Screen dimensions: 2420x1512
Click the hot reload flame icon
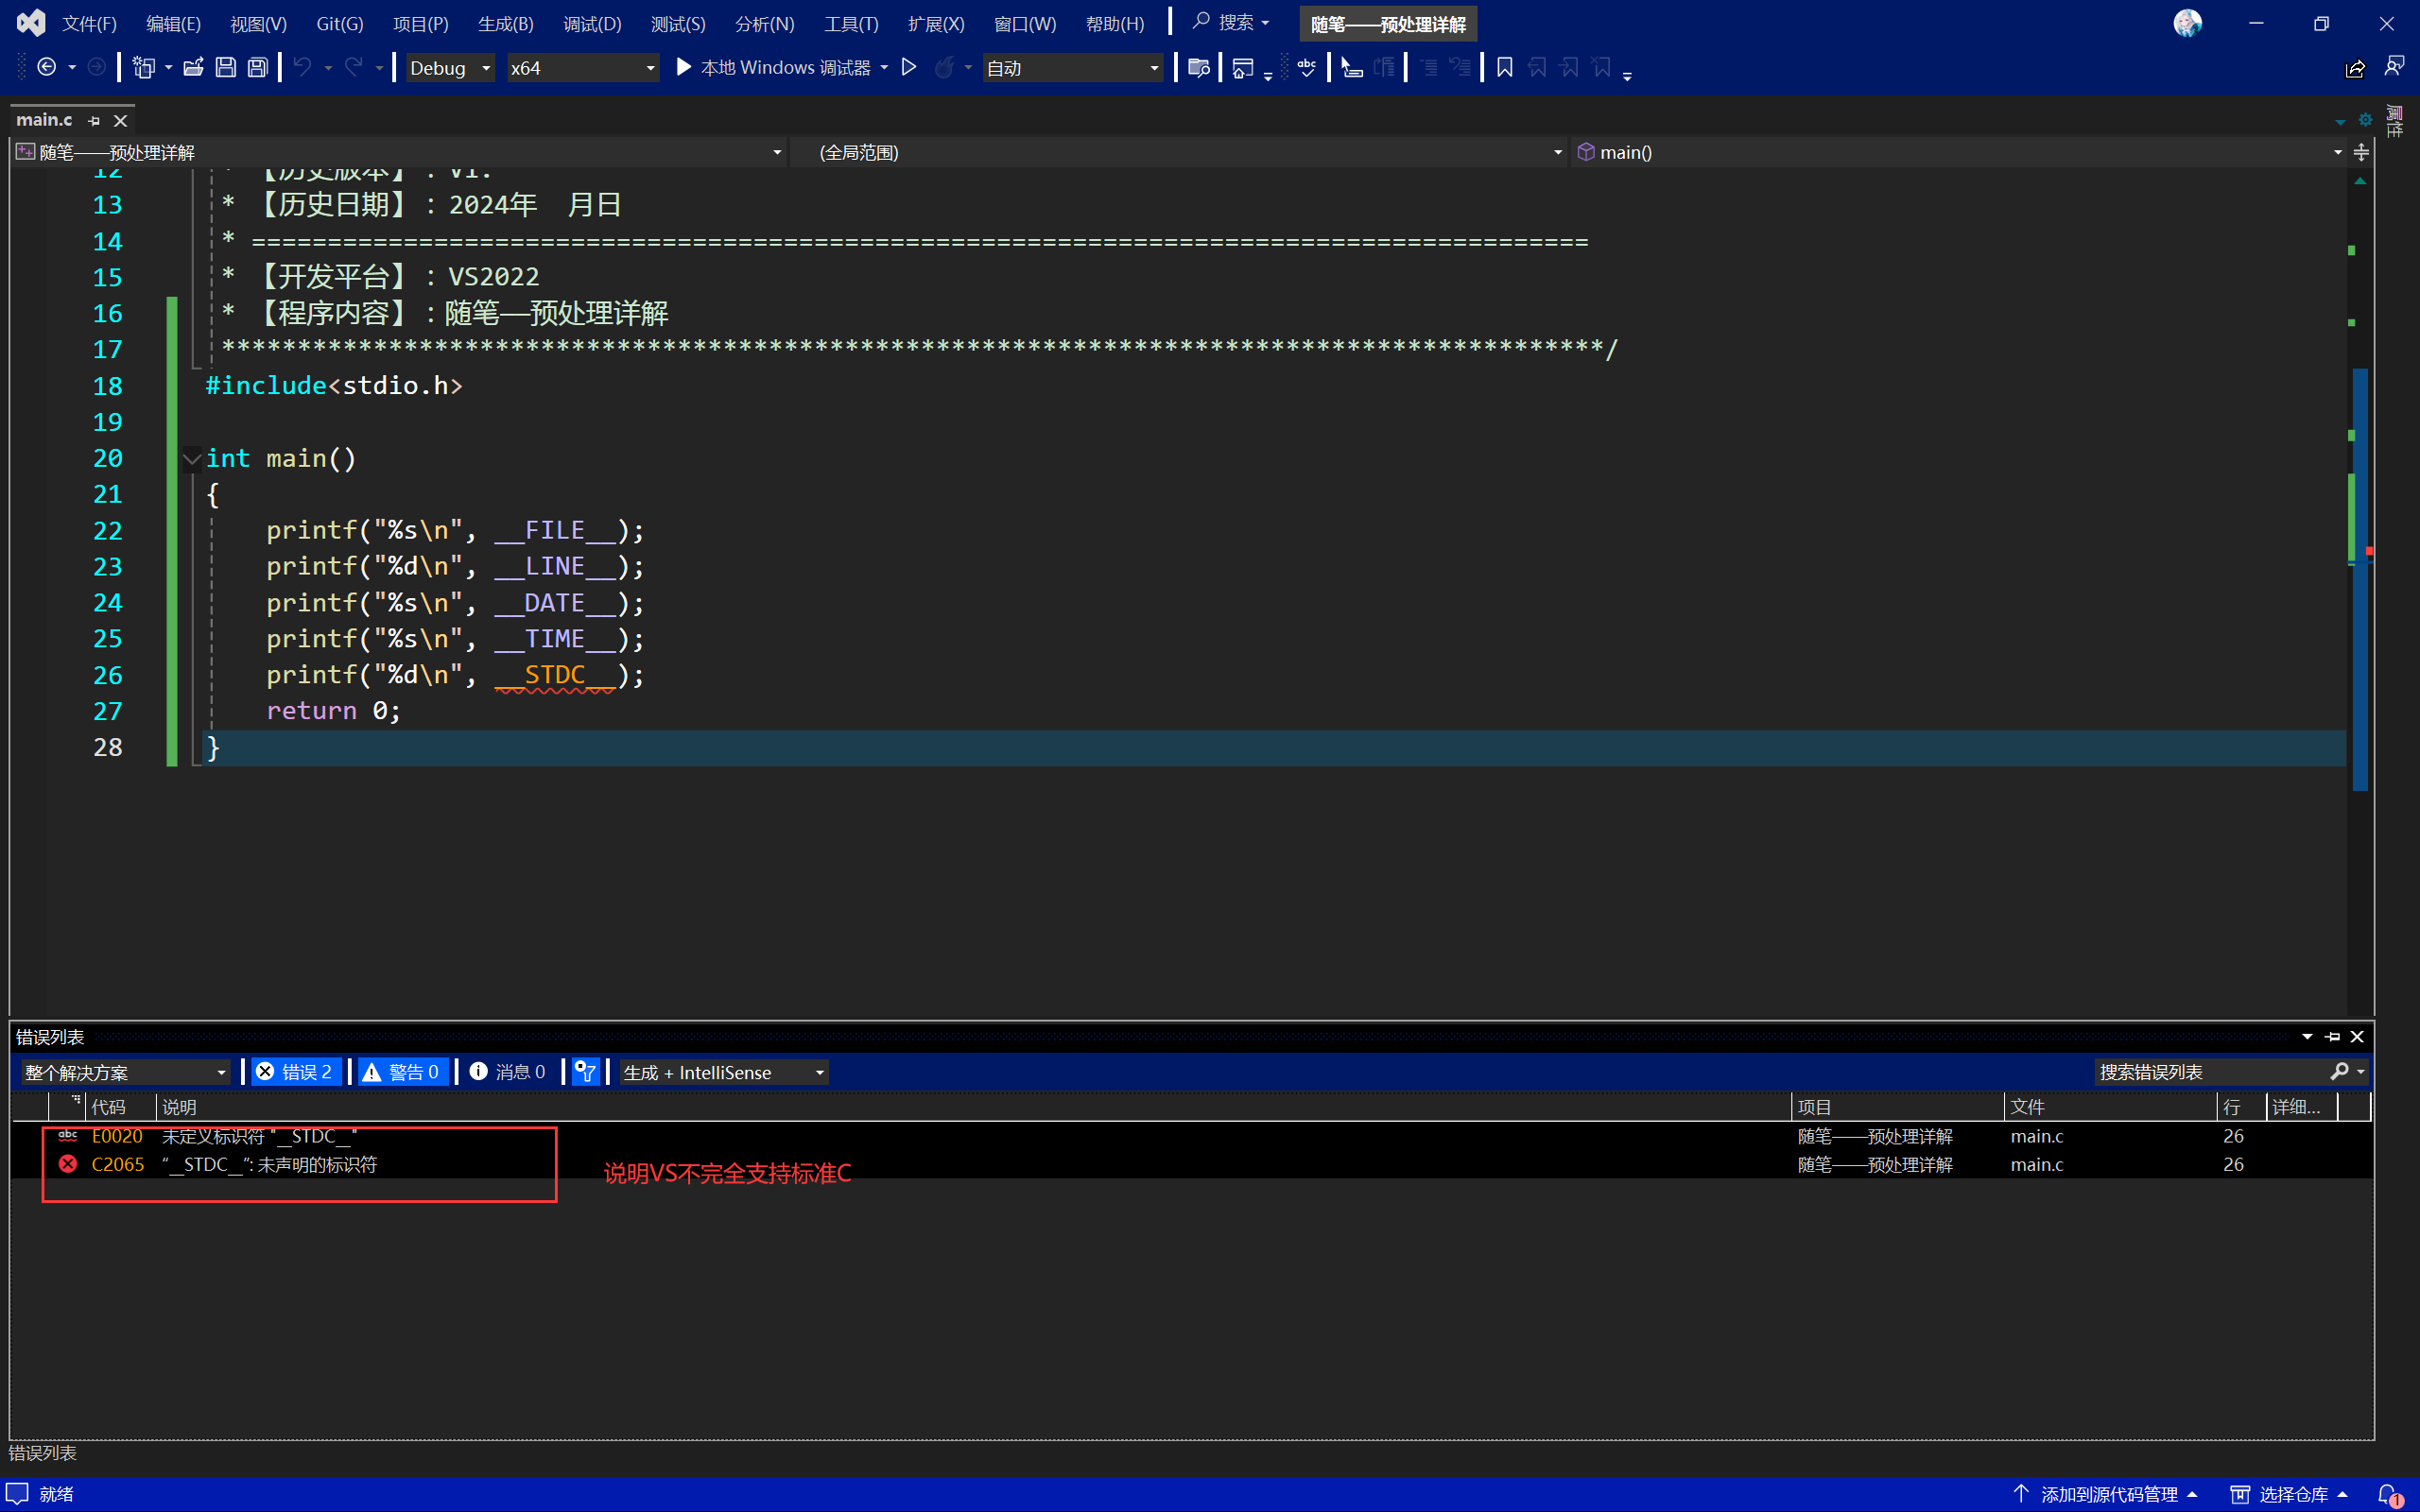pos(944,67)
